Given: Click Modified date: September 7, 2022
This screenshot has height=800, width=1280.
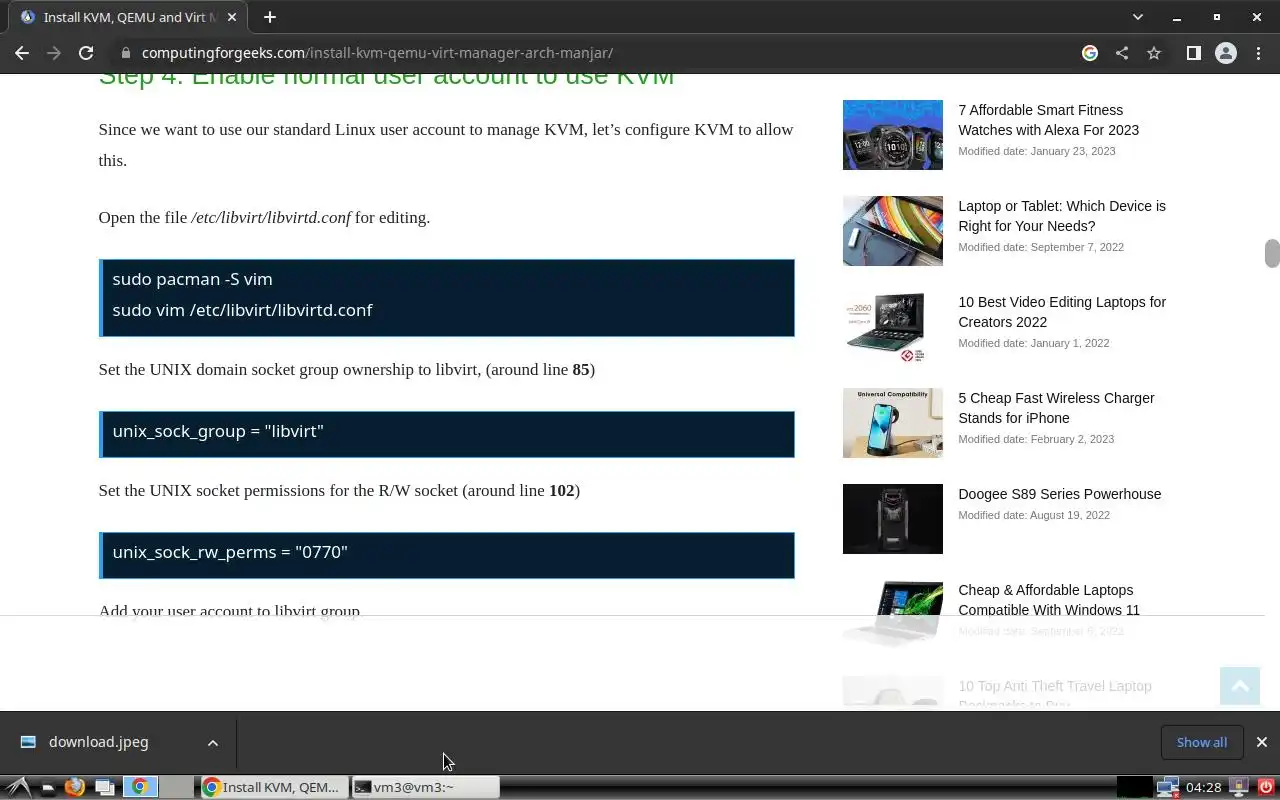Looking at the screenshot, I should point(1041,247).
